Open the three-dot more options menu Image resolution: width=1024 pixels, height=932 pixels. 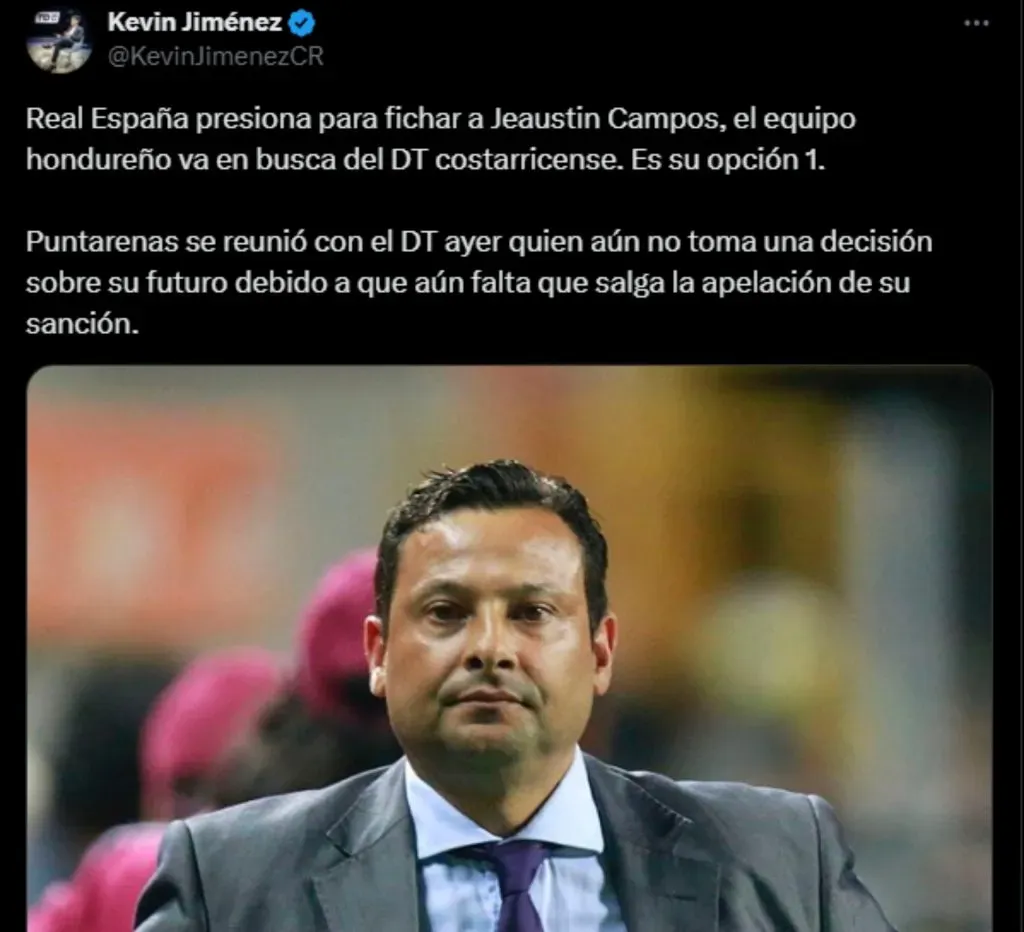(976, 23)
